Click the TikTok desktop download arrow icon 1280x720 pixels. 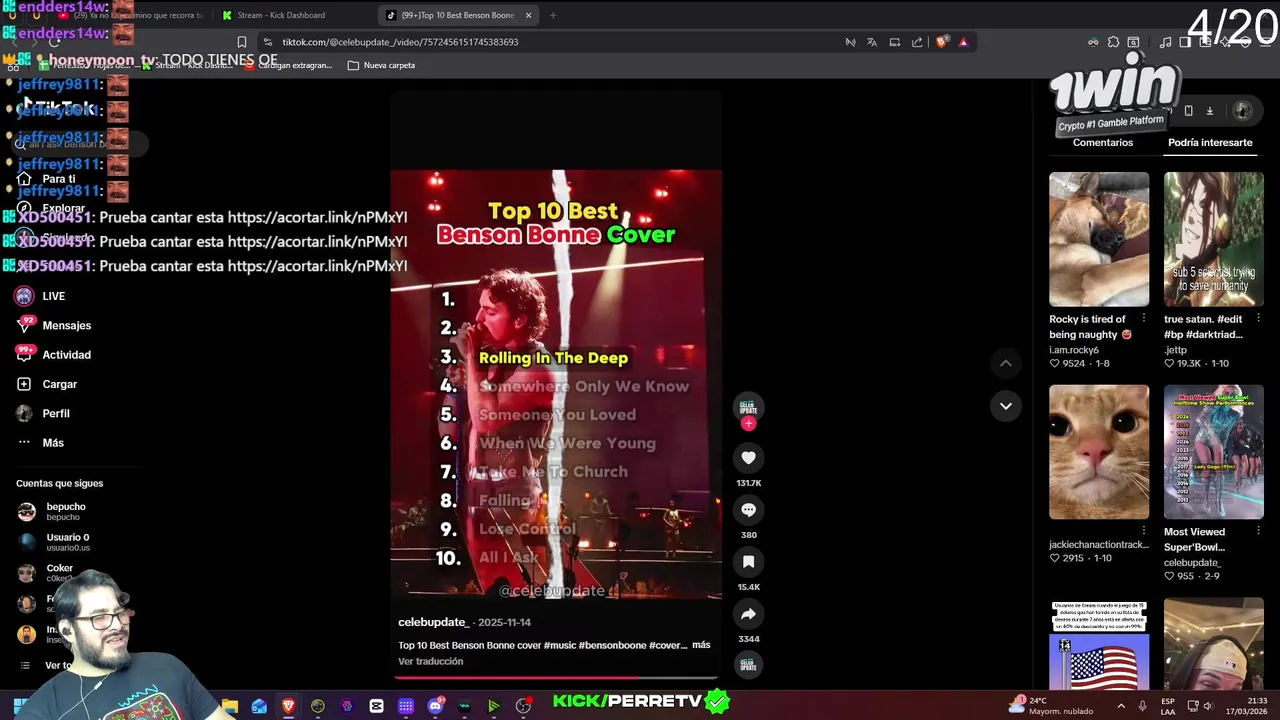1209,111
